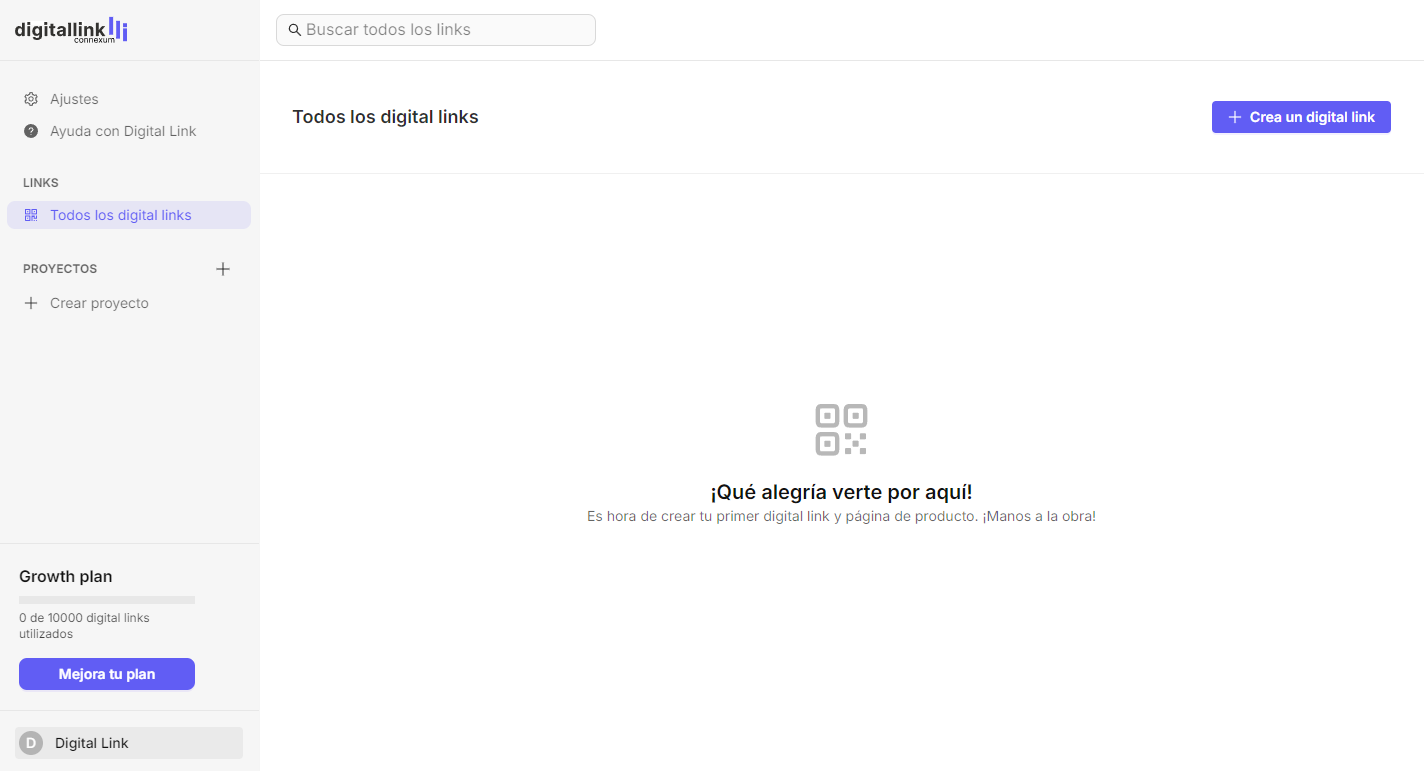Click the D avatar icon
The image size is (1424, 771).
point(31,743)
